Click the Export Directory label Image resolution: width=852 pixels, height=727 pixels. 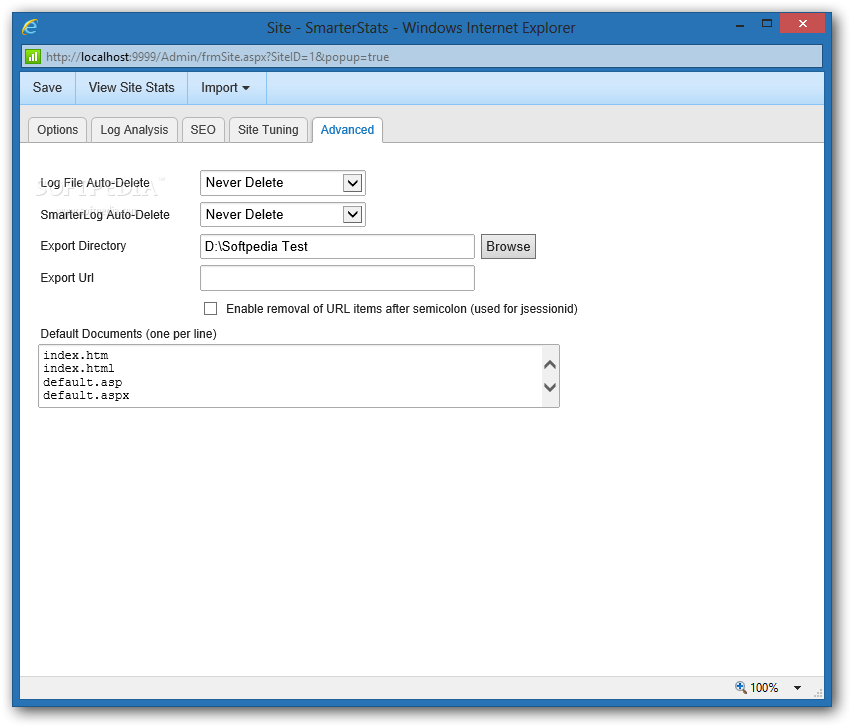(x=83, y=246)
